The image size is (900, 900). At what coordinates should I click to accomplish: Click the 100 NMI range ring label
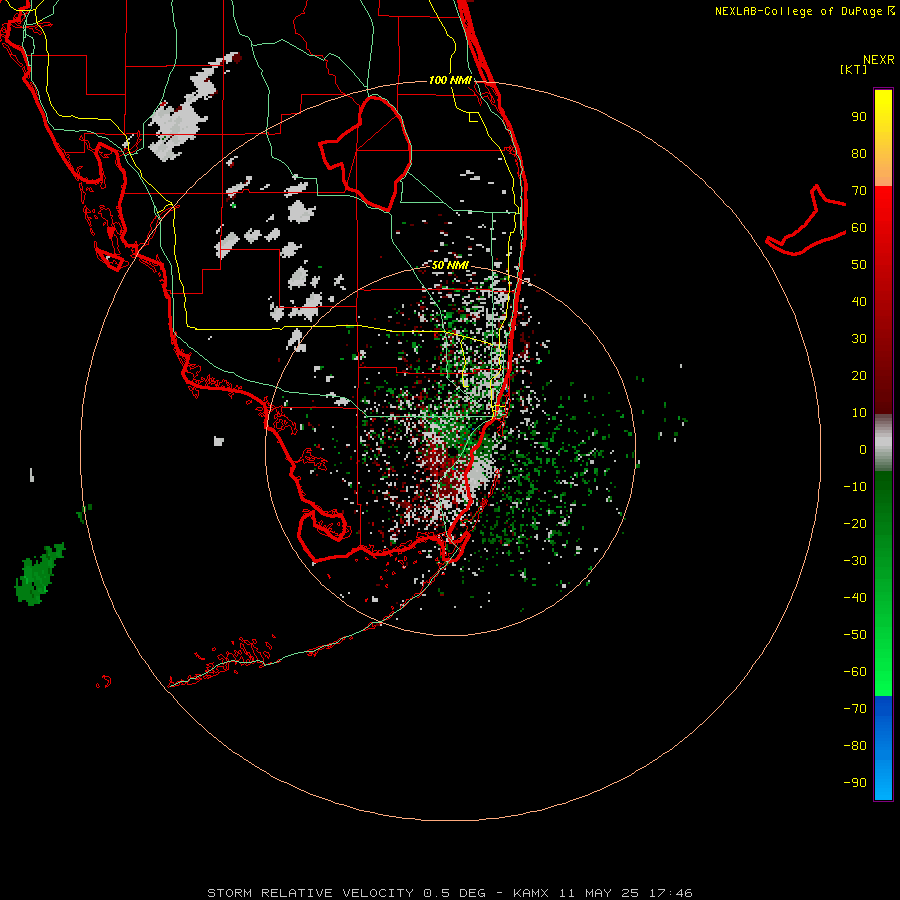[450, 80]
